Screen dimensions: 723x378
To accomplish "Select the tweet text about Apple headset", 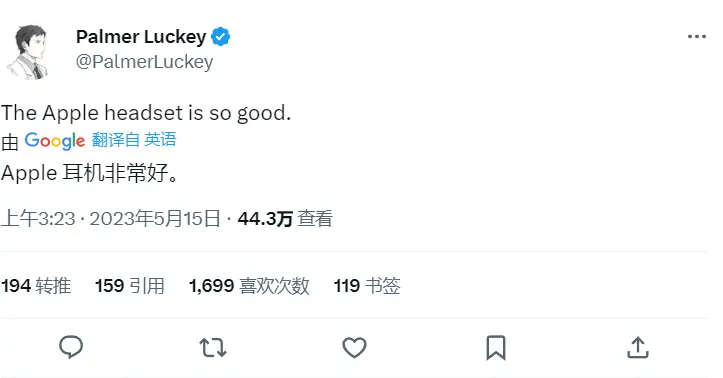I will [146, 113].
